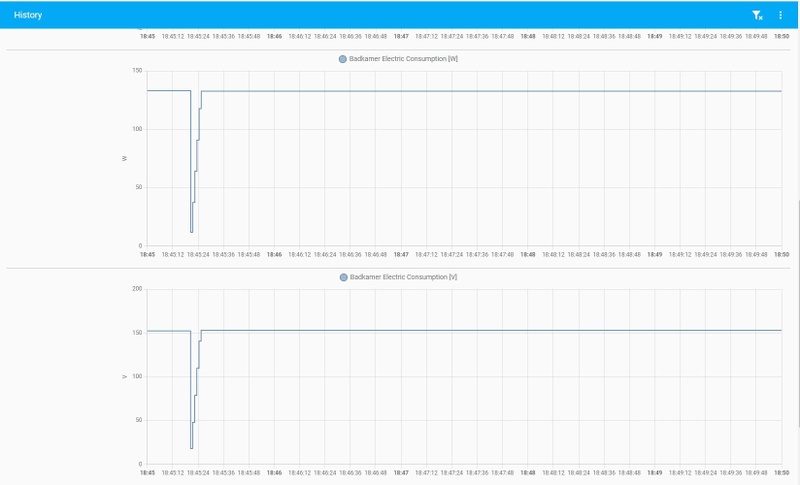The width and height of the screenshot is (800, 485).
Task: Click the W unit label beside the watt chart
Action: (x=124, y=159)
